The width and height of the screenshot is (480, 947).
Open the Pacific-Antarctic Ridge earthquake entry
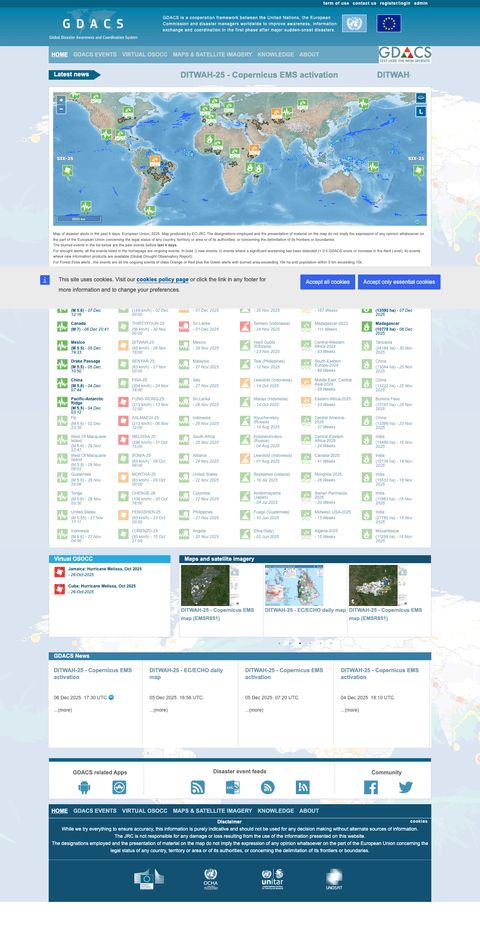pos(86,402)
